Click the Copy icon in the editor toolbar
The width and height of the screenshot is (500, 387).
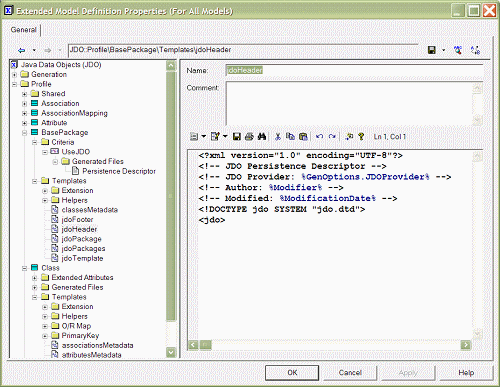point(290,136)
